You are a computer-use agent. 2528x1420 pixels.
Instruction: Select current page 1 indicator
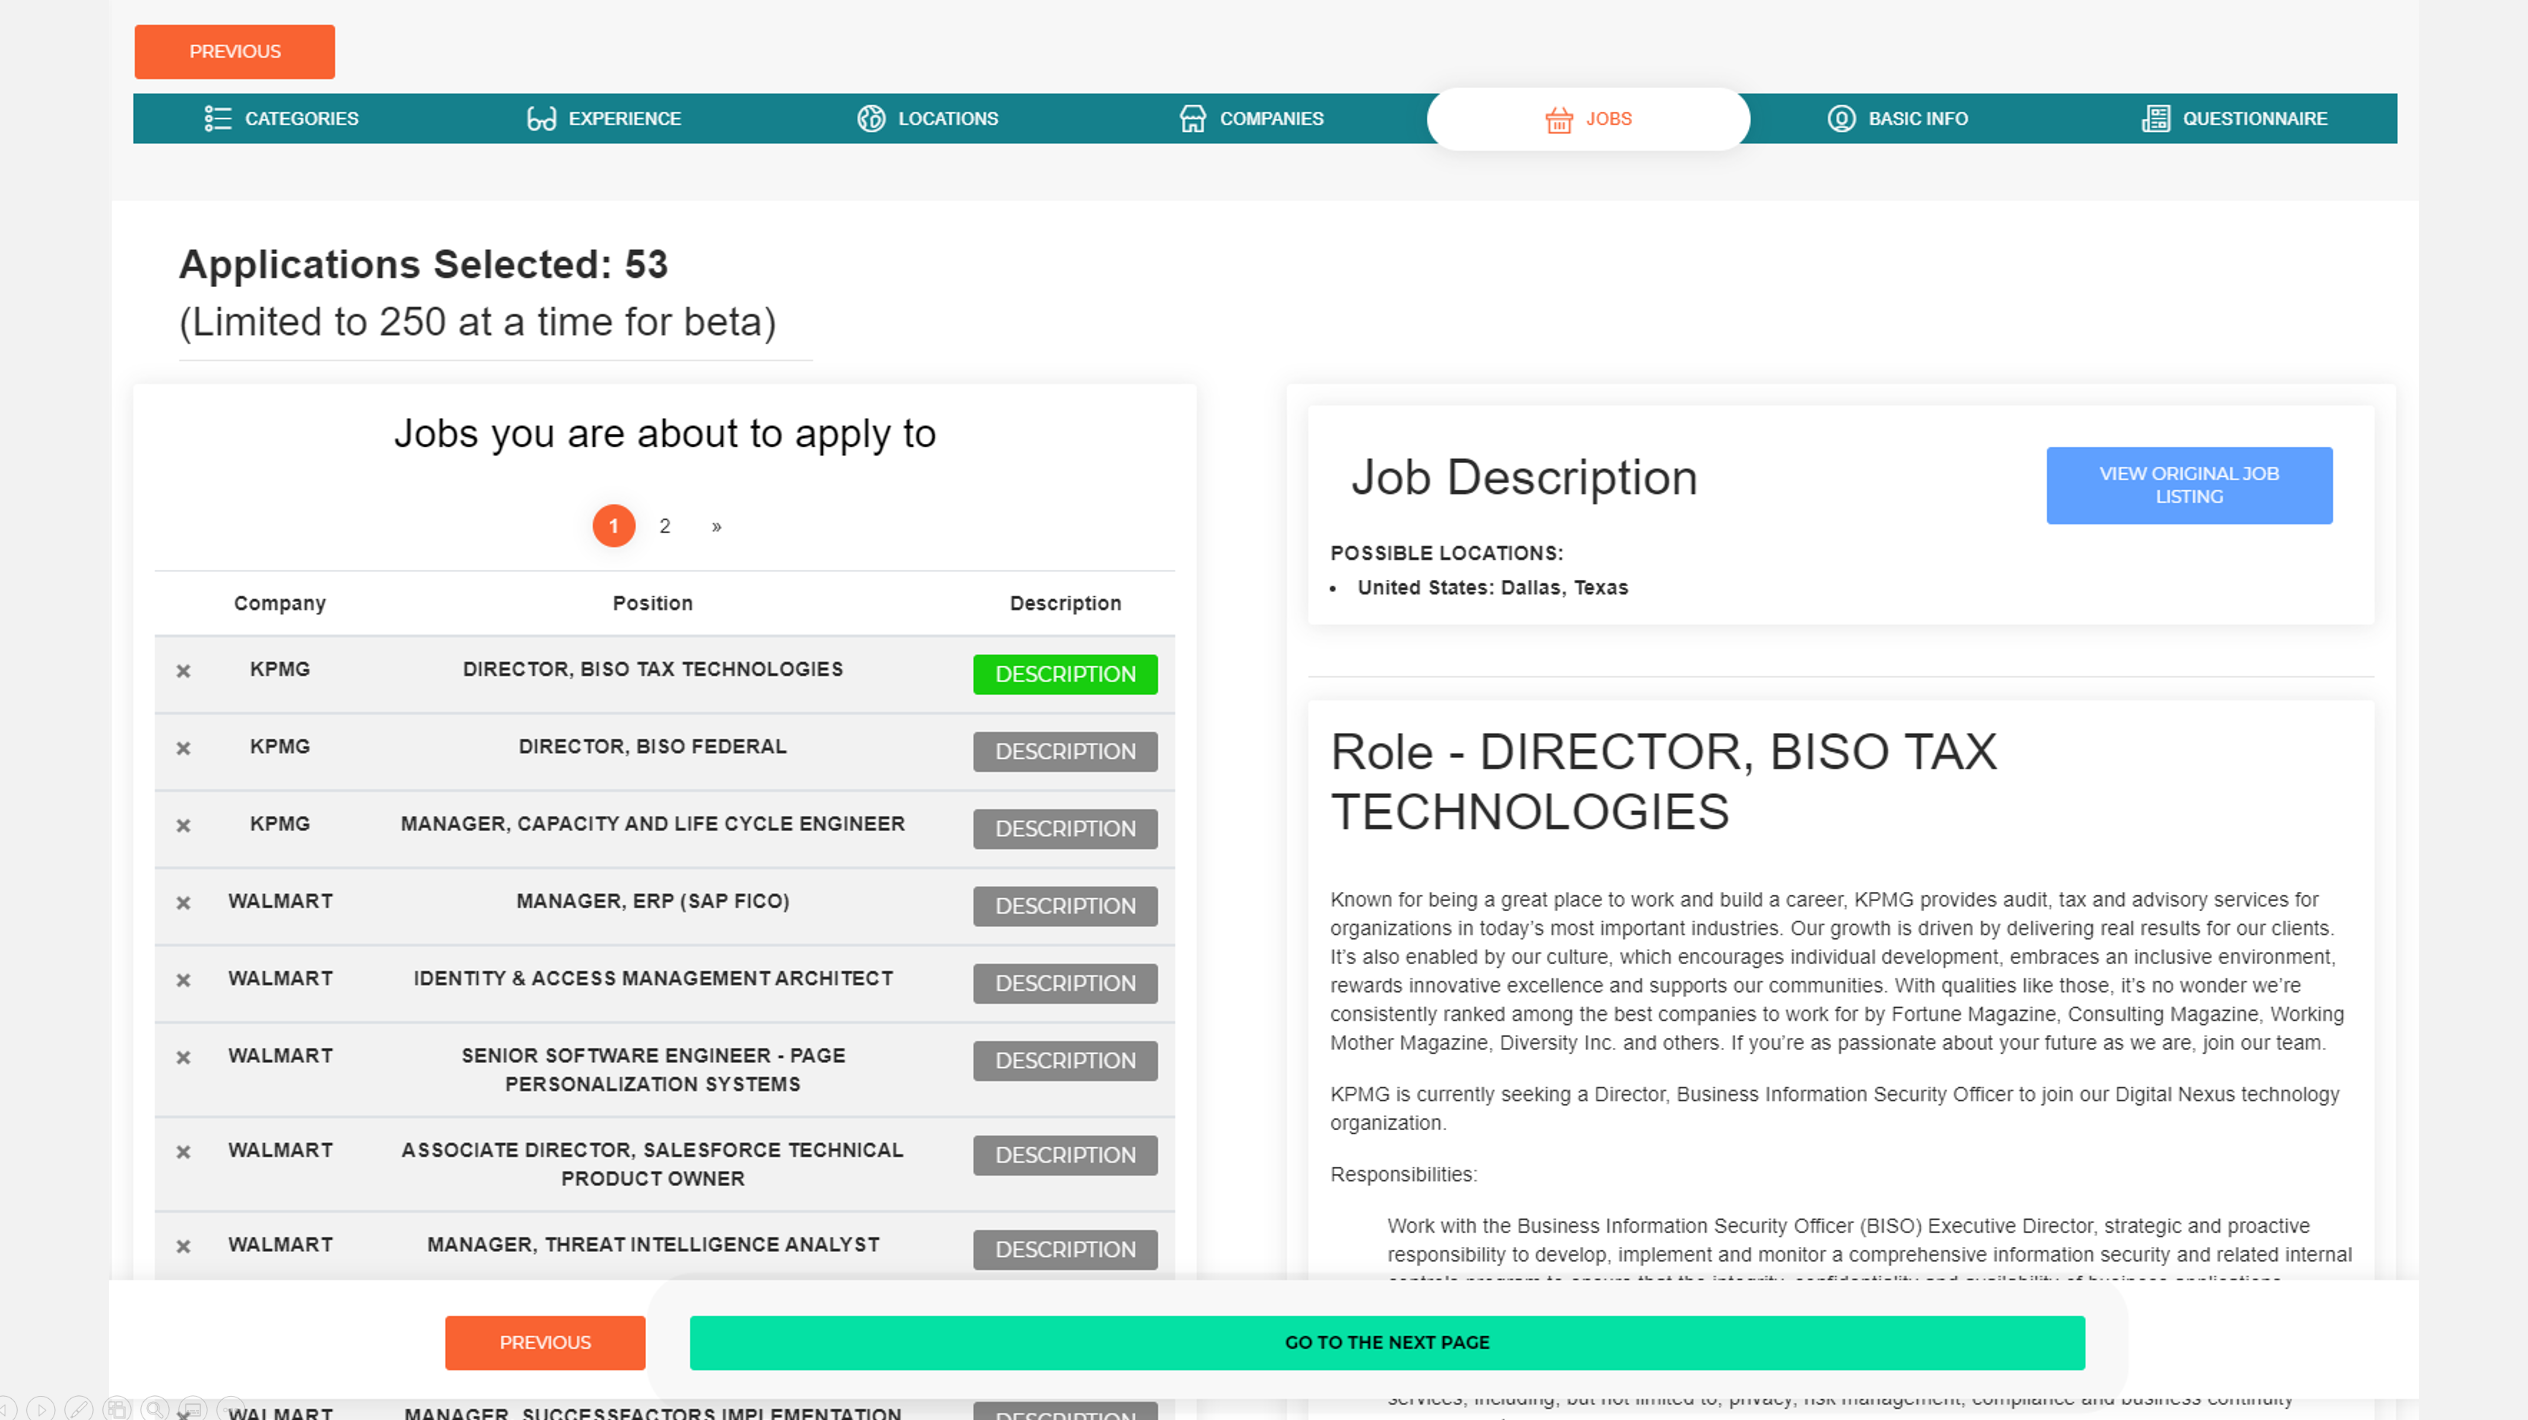[613, 526]
